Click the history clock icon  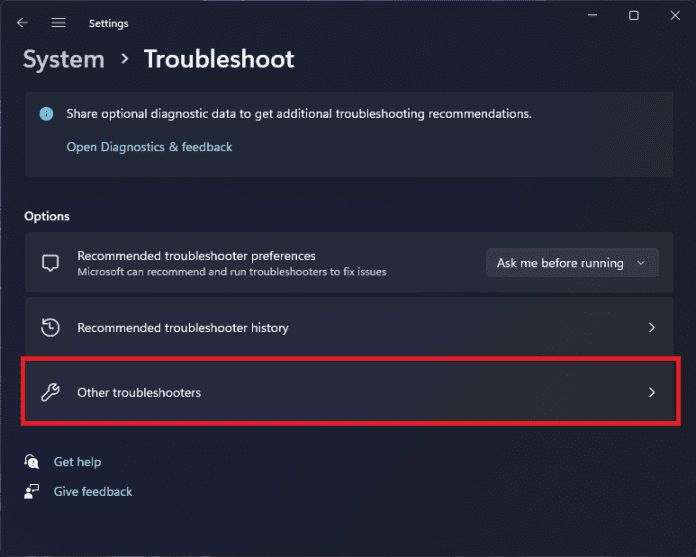click(x=50, y=327)
